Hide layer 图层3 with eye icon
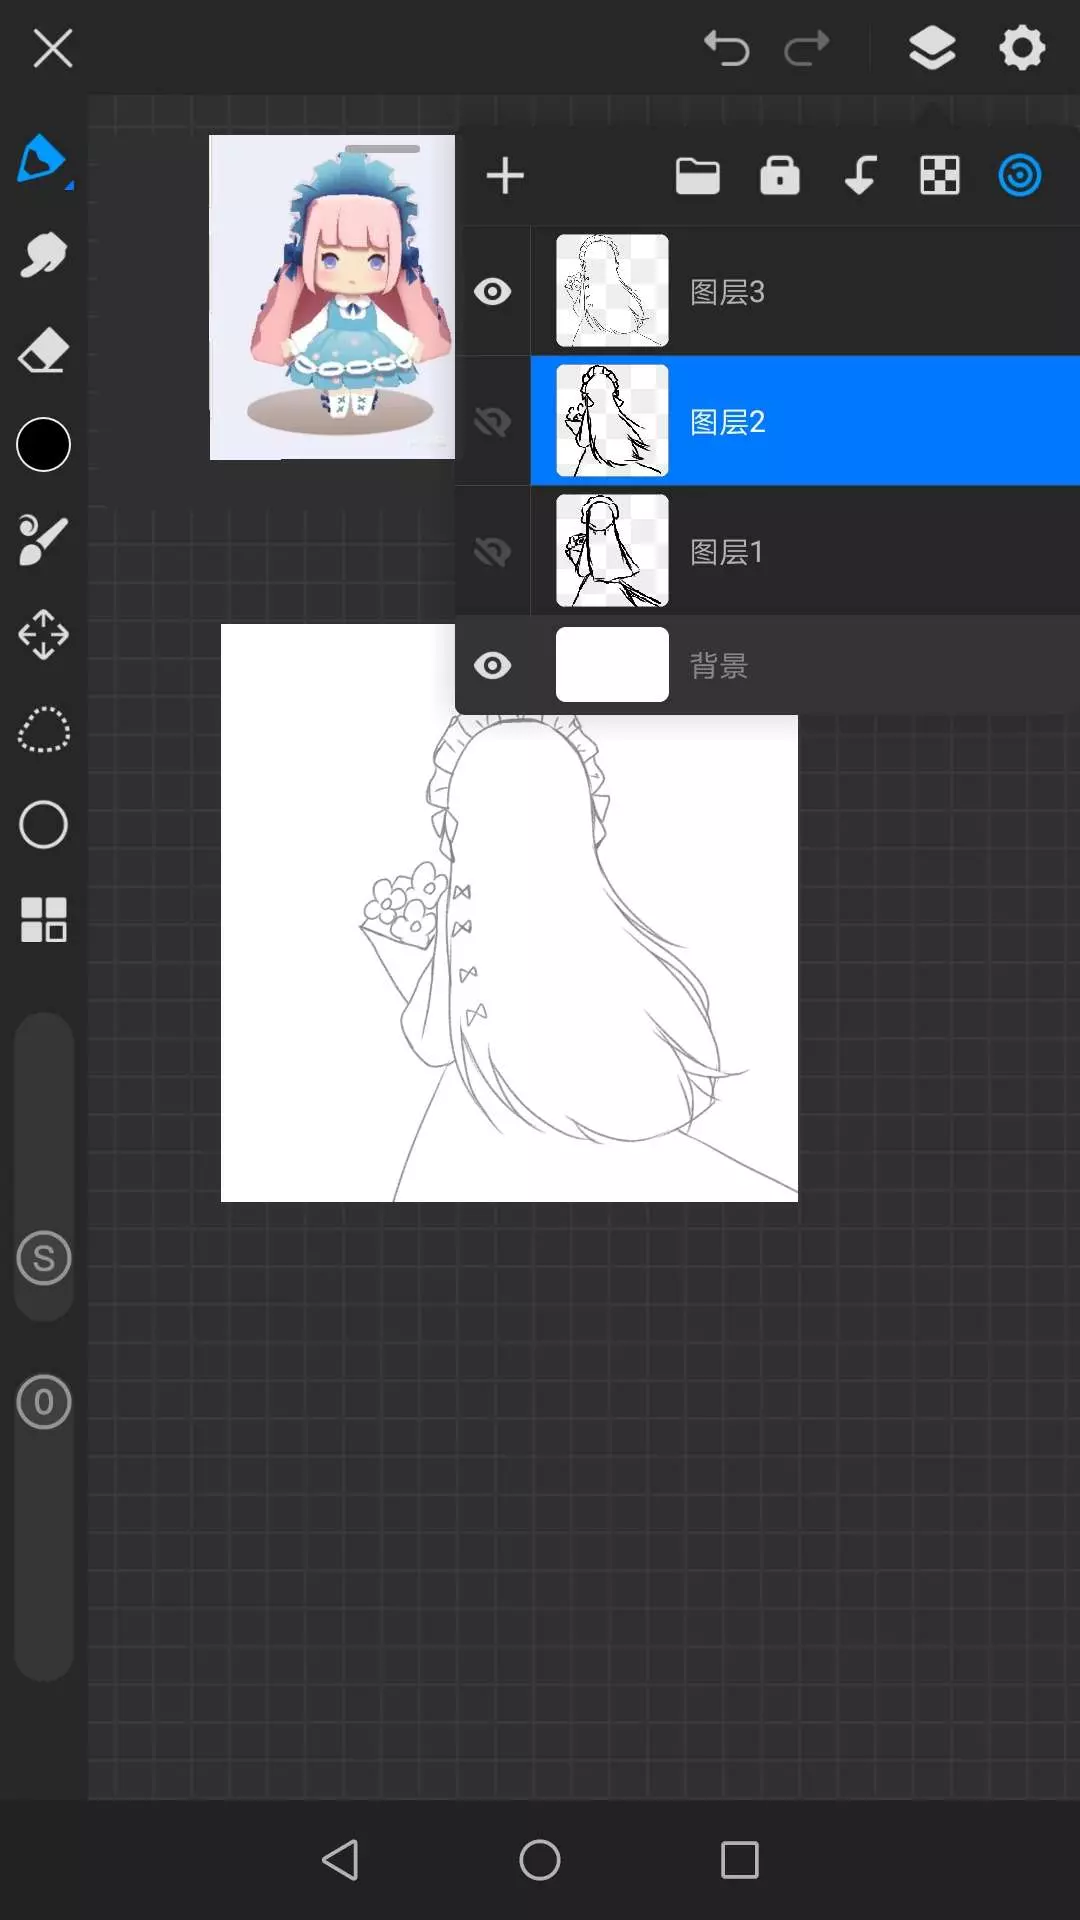The height and width of the screenshot is (1920, 1080). pos(492,291)
